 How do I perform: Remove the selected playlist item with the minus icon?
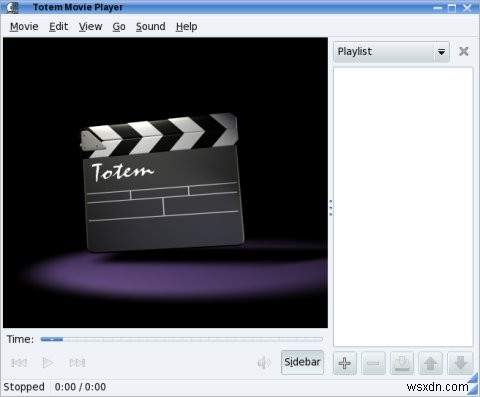[x=373, y=363]
